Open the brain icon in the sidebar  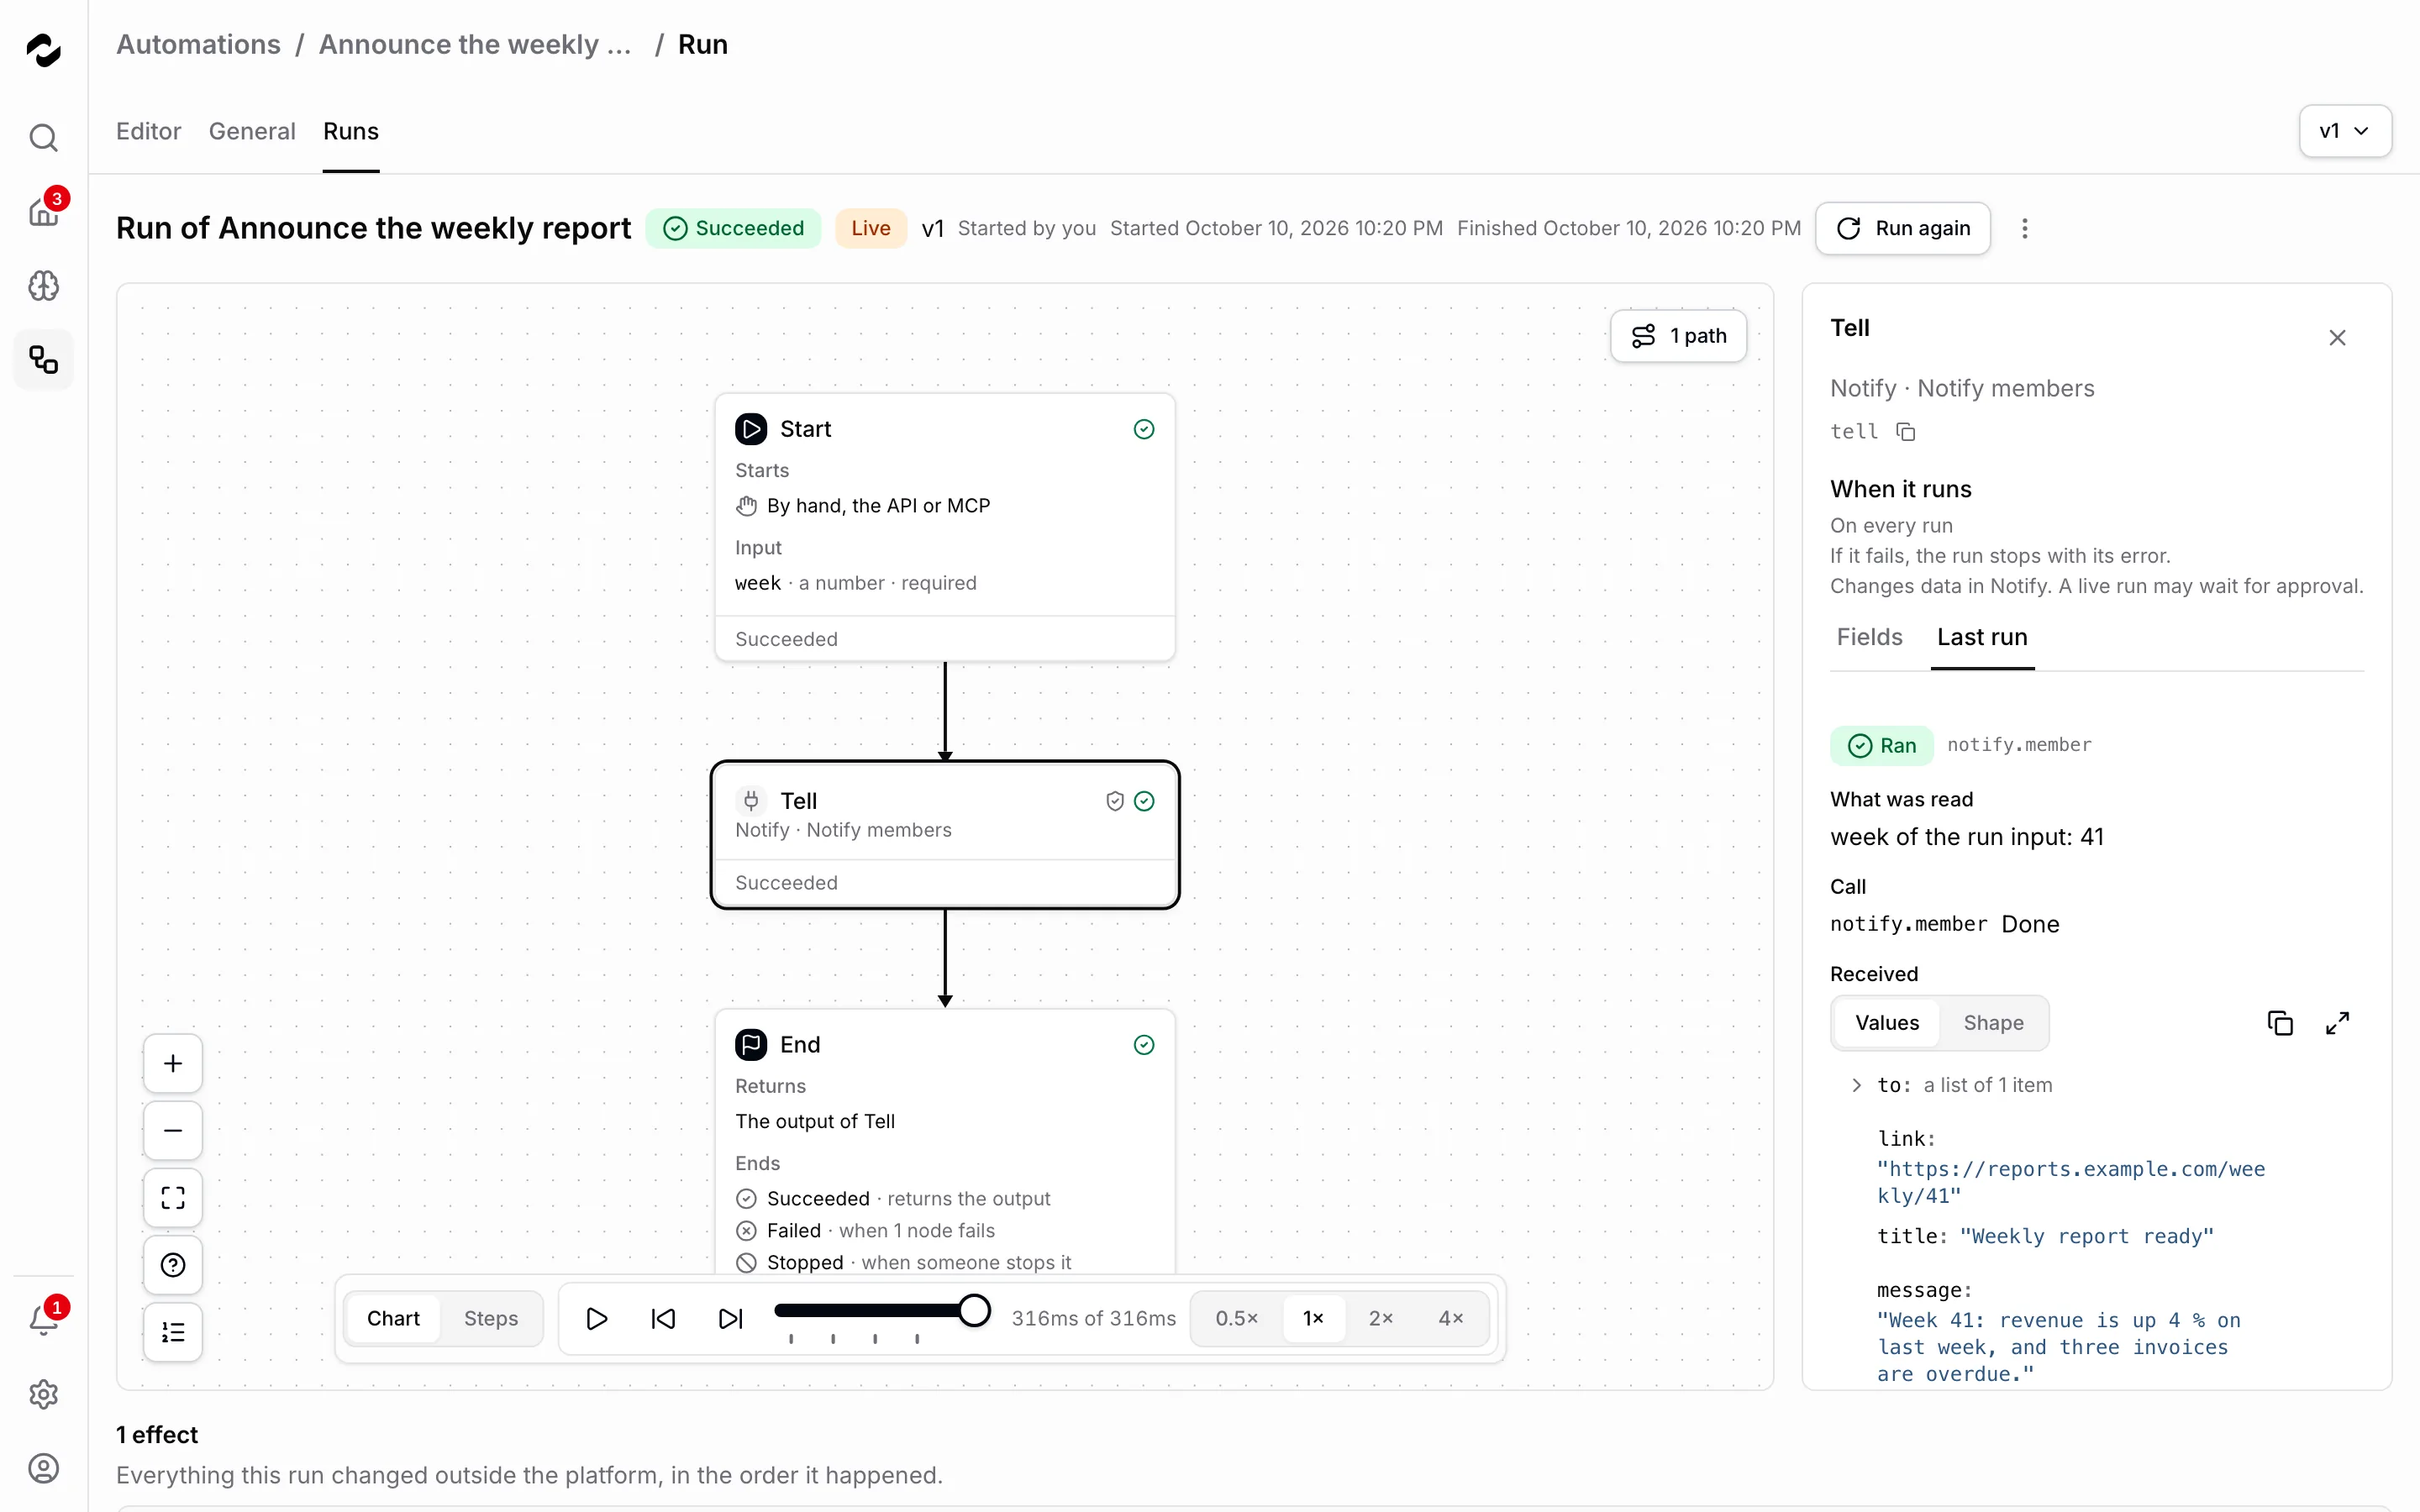click(x=43, y=286)
